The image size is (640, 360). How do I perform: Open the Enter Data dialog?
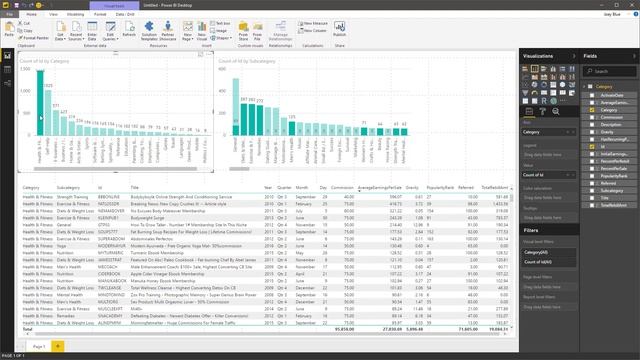pyautogui.click(x=92, y=31)
